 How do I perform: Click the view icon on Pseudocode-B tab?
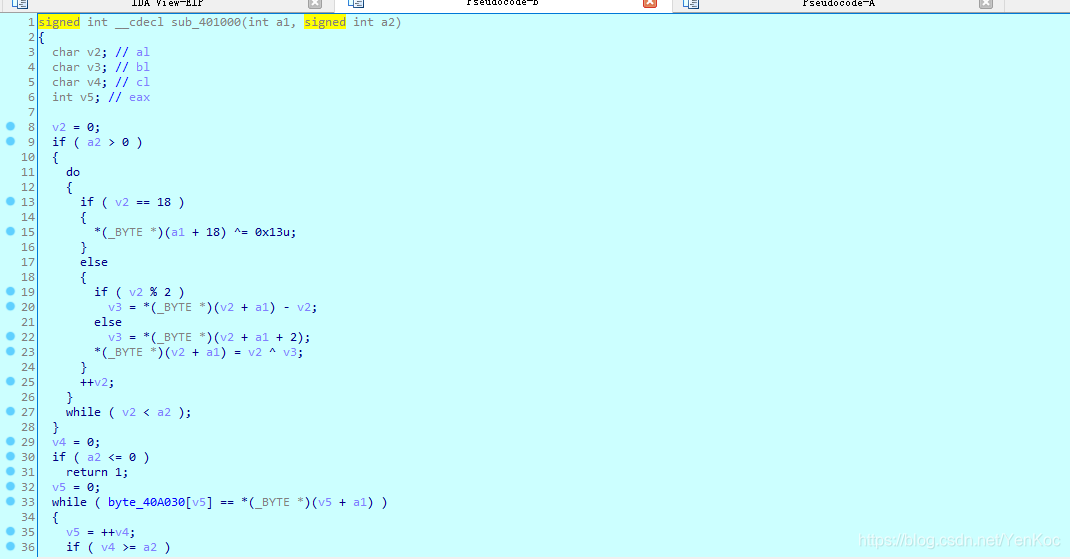[x=356, y=3]
